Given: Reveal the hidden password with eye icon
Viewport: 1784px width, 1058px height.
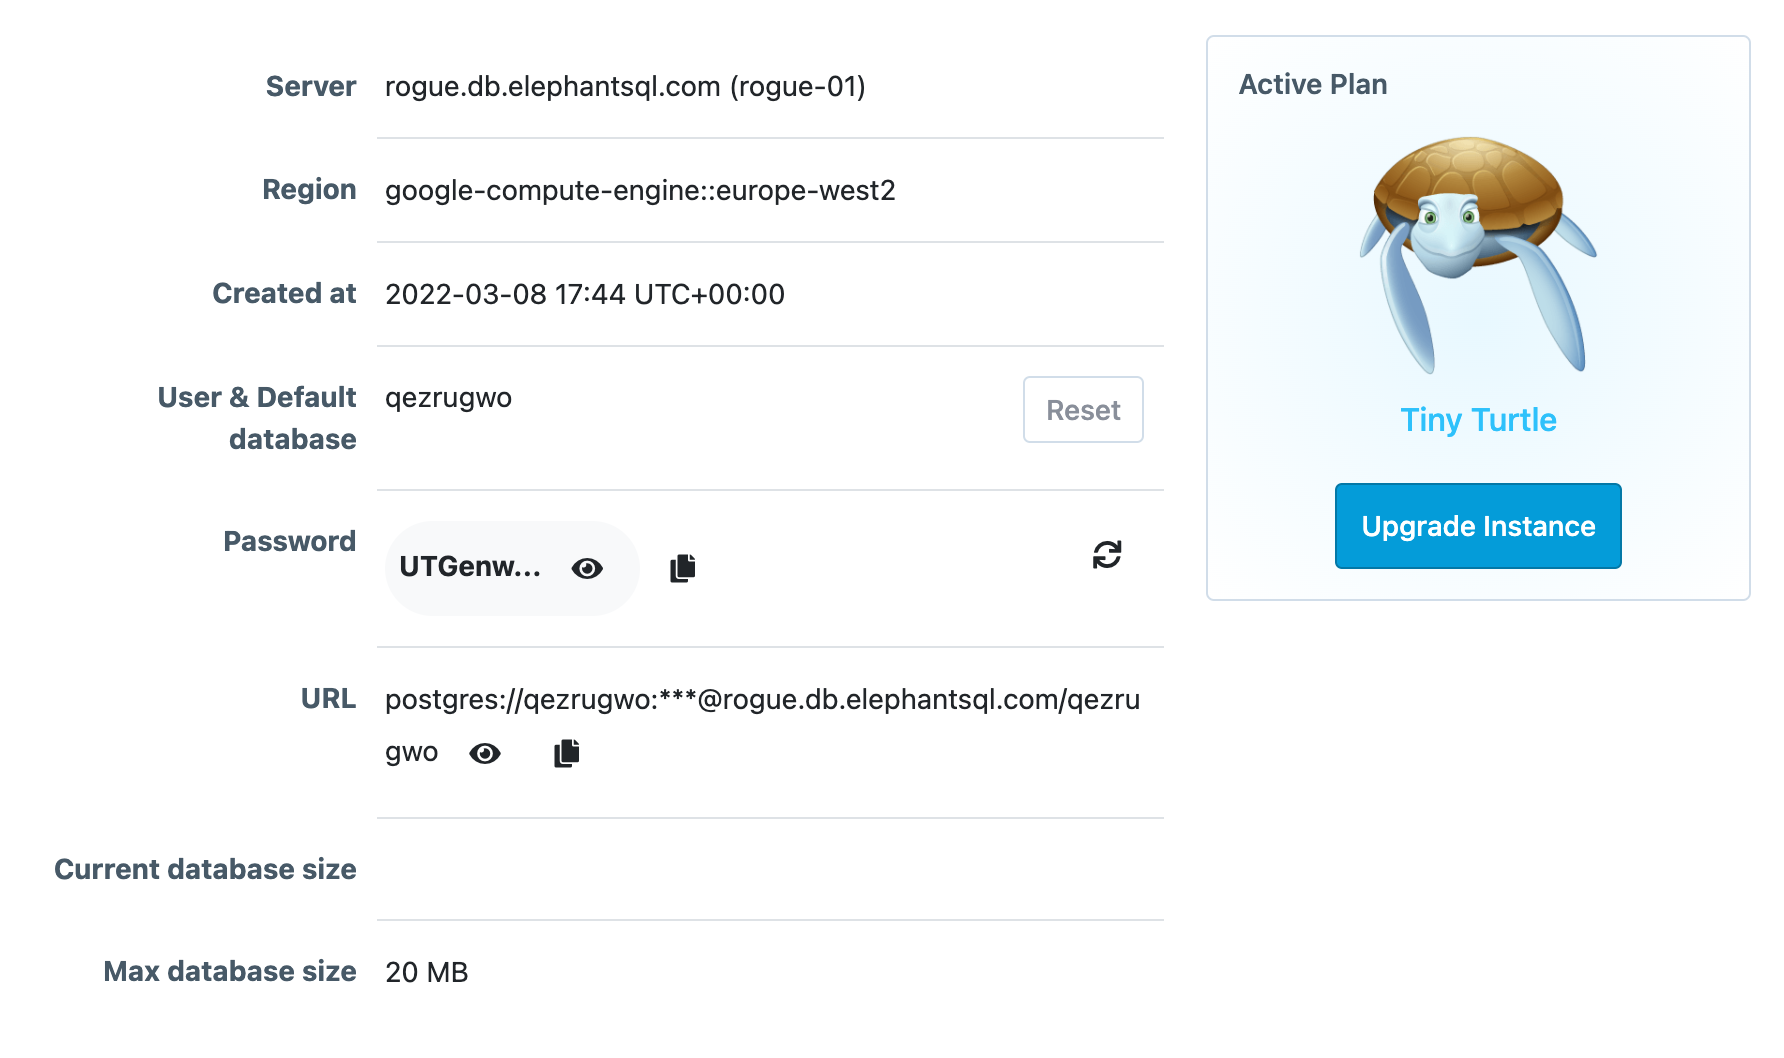Looking at the screenshot, I should tap(587, 568).
